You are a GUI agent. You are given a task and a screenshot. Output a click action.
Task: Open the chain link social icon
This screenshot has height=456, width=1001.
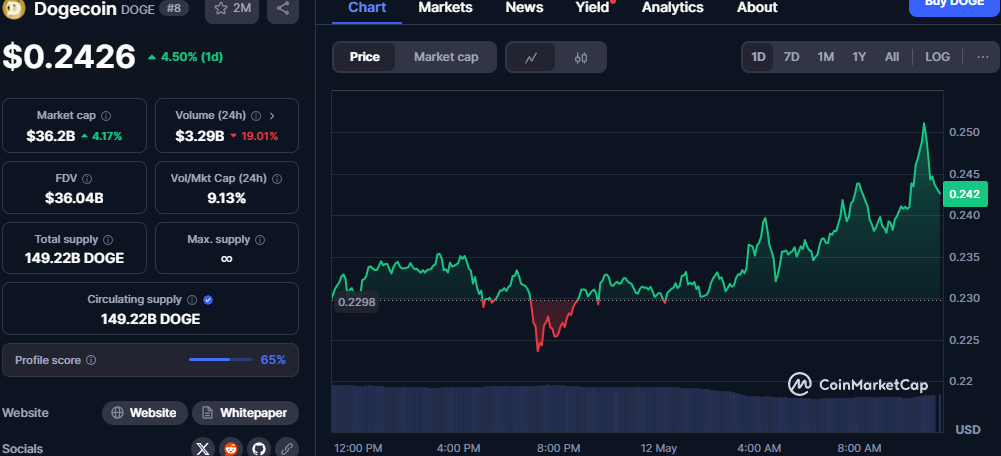click(x=287, y=448)
